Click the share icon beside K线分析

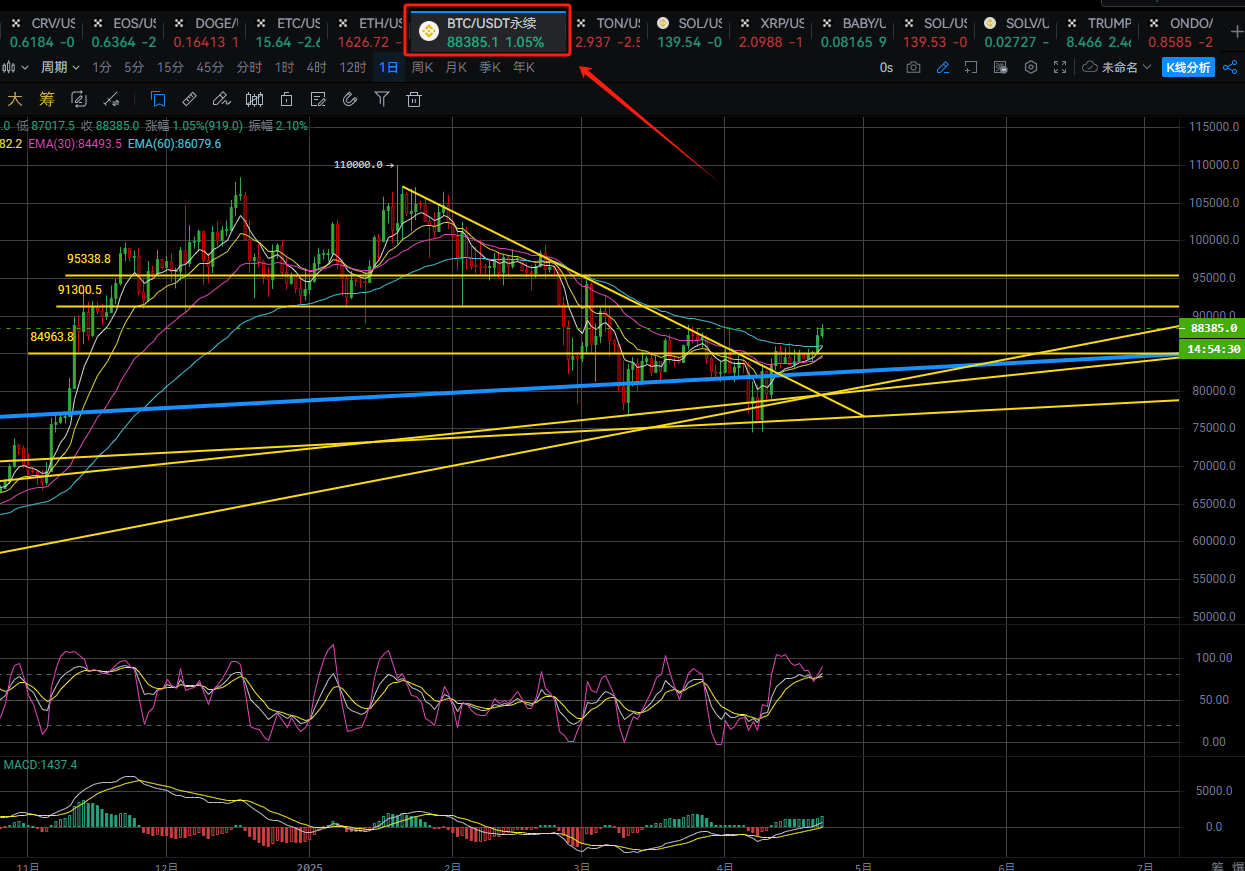pyautogui.click(x=1230, y=67)
